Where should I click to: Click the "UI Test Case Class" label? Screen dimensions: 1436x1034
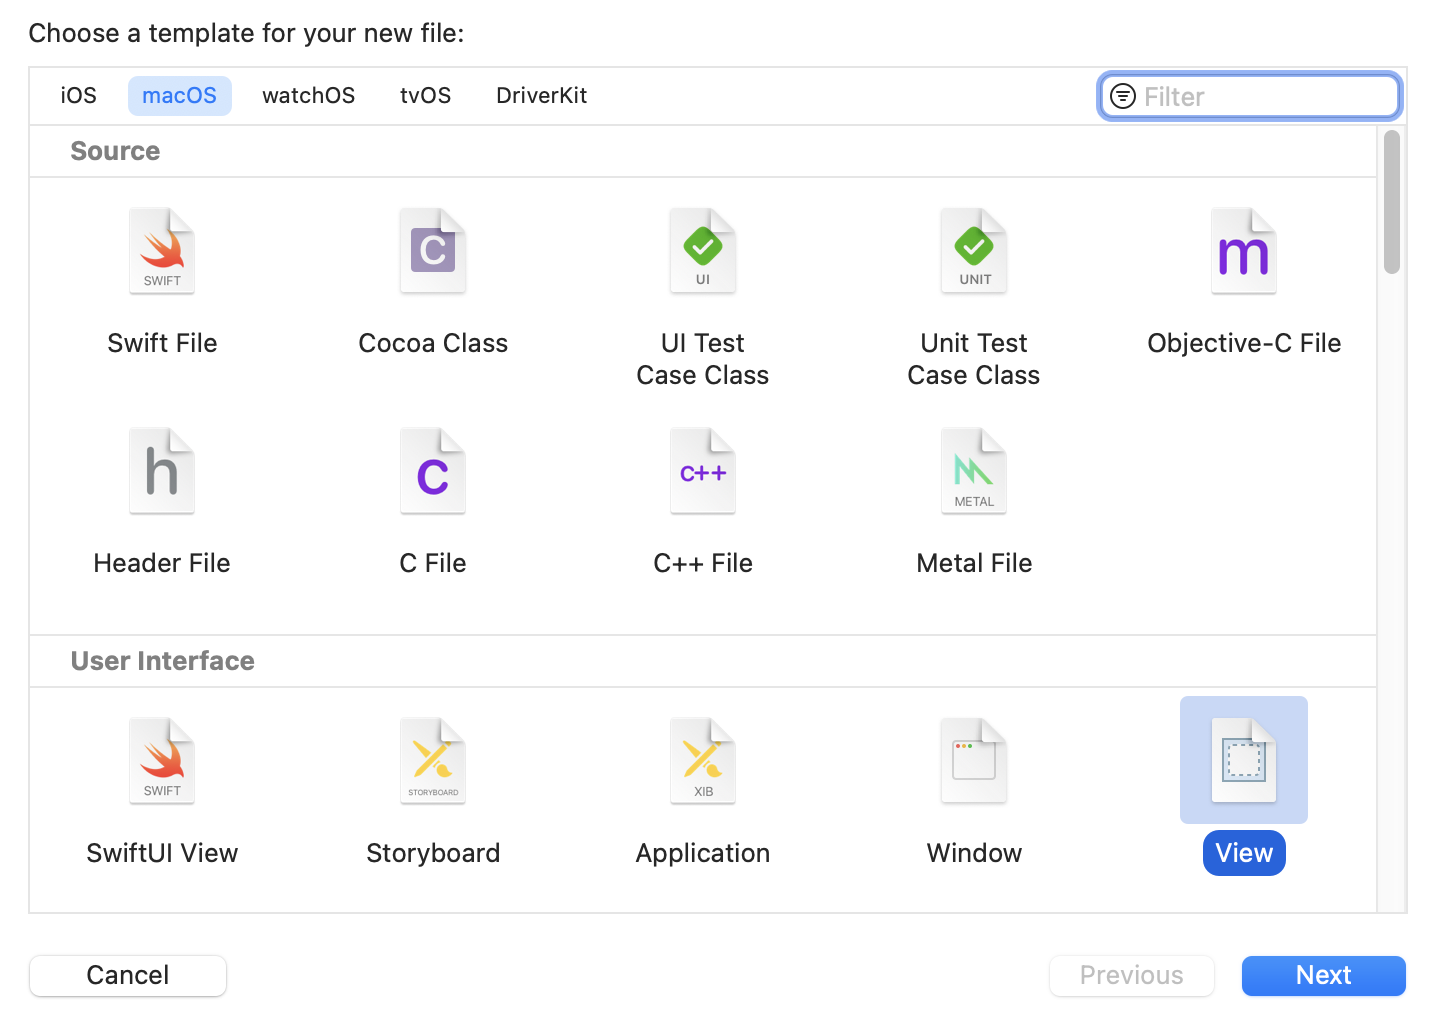pos(703,359)
